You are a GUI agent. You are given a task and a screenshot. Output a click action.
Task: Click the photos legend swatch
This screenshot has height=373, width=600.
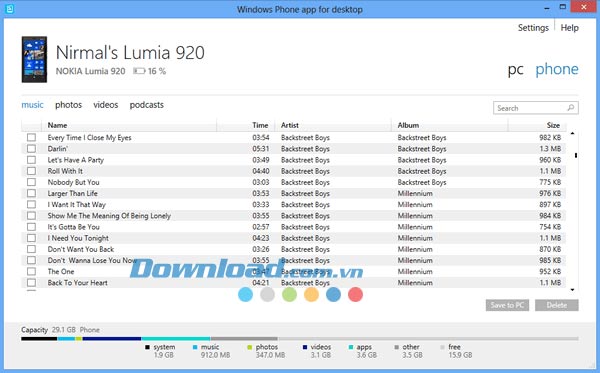coord(249,347)
